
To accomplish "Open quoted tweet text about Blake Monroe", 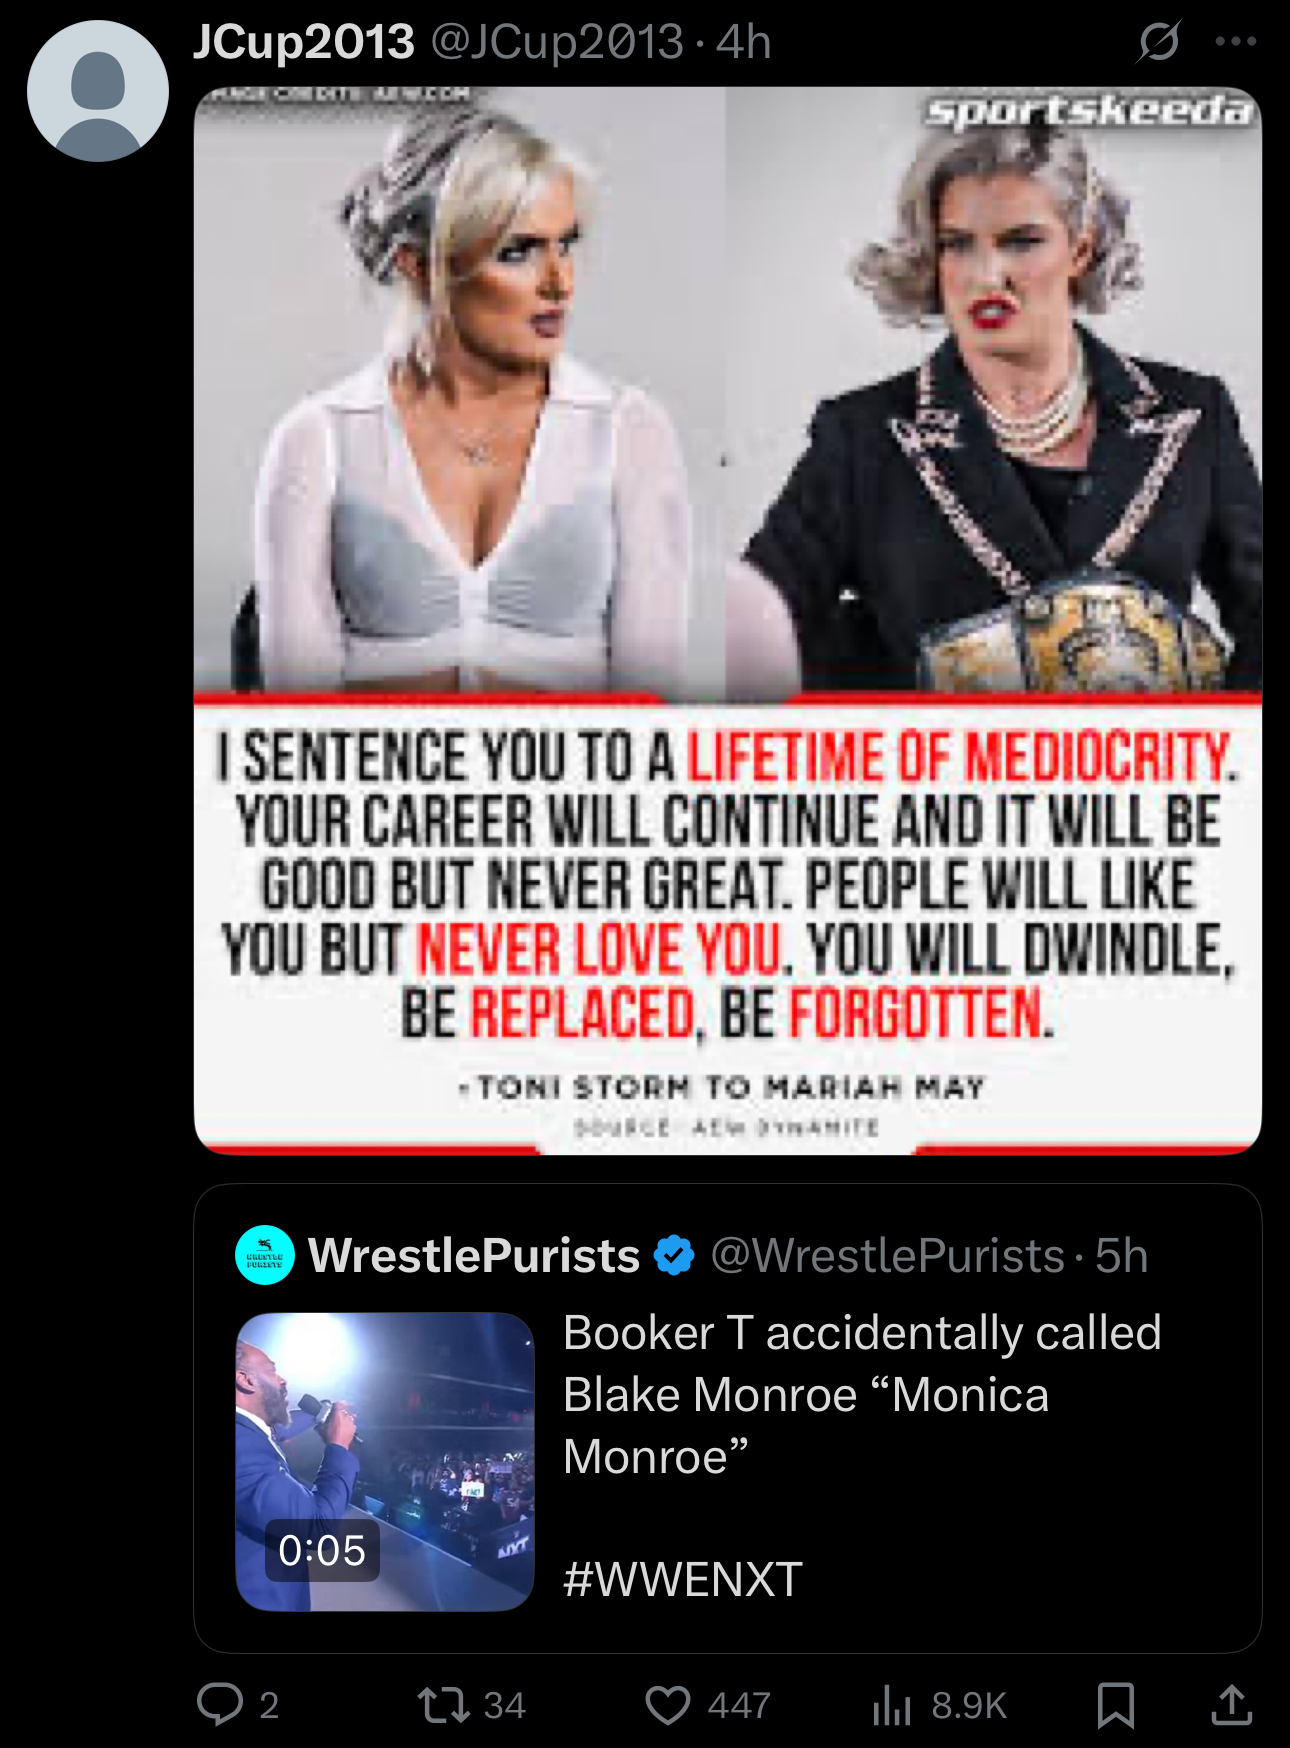I will (x=862, y=1395).
